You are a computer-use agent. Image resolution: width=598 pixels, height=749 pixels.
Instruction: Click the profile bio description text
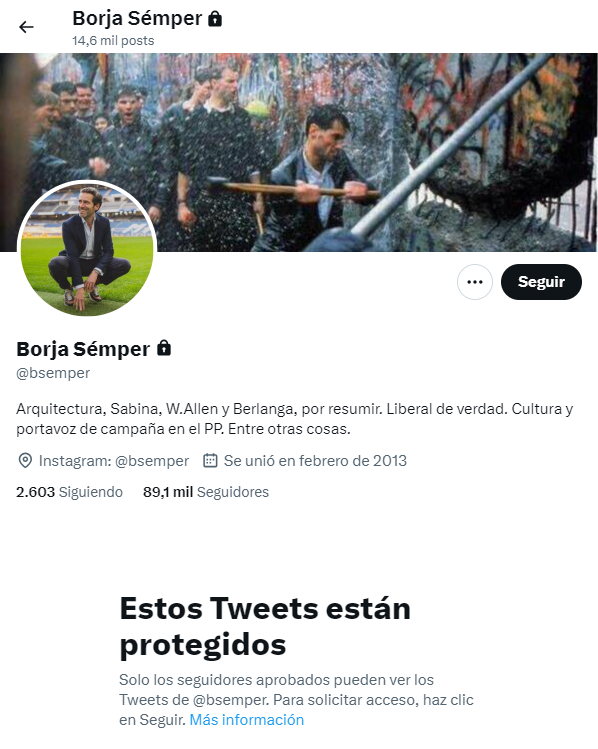[295, 419]
